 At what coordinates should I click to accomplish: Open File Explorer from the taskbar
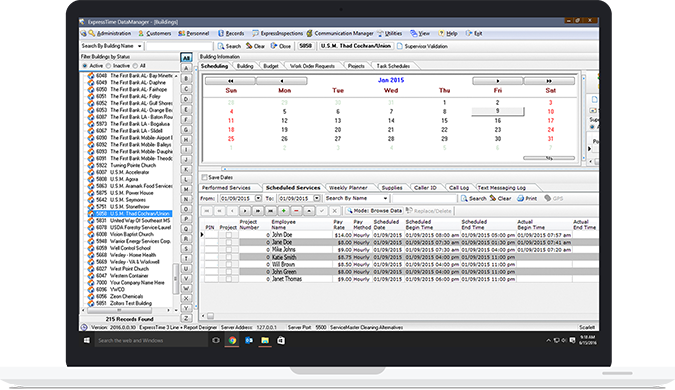[265, 340]
